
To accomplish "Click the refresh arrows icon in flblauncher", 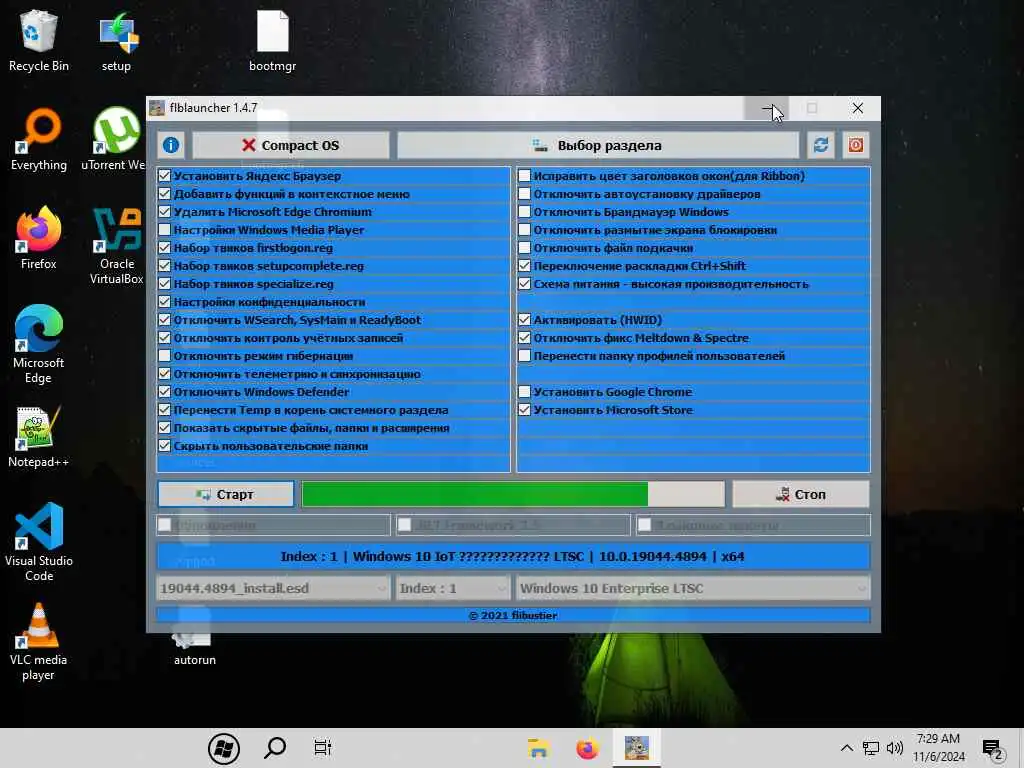I will pos(821,145).
